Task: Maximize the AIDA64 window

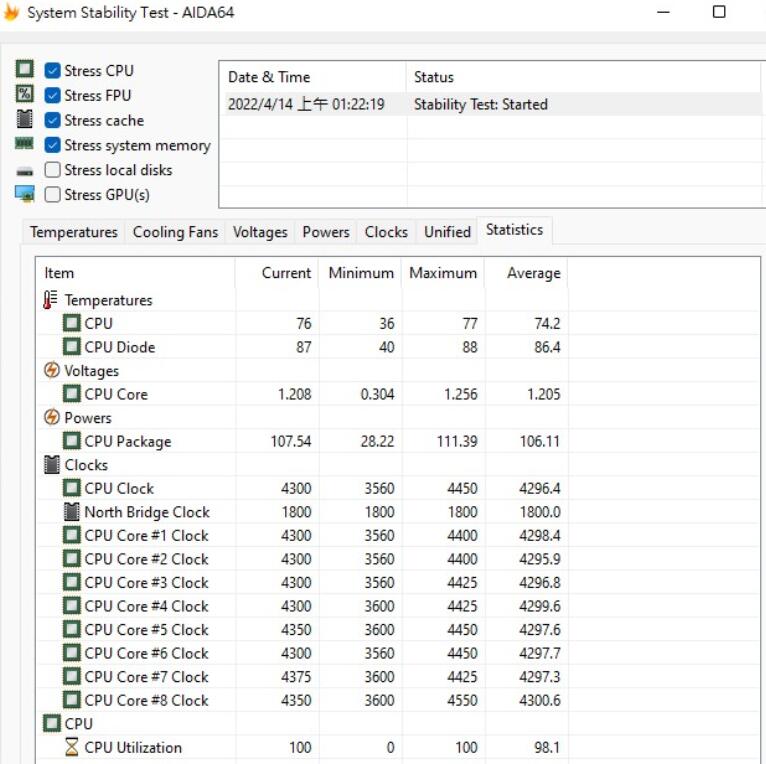Action: (x=719, y=12)
